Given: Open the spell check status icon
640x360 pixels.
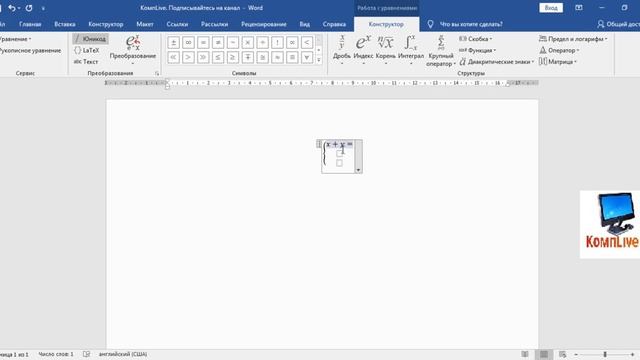Looking at the screenshot, I should click(87, 354).
